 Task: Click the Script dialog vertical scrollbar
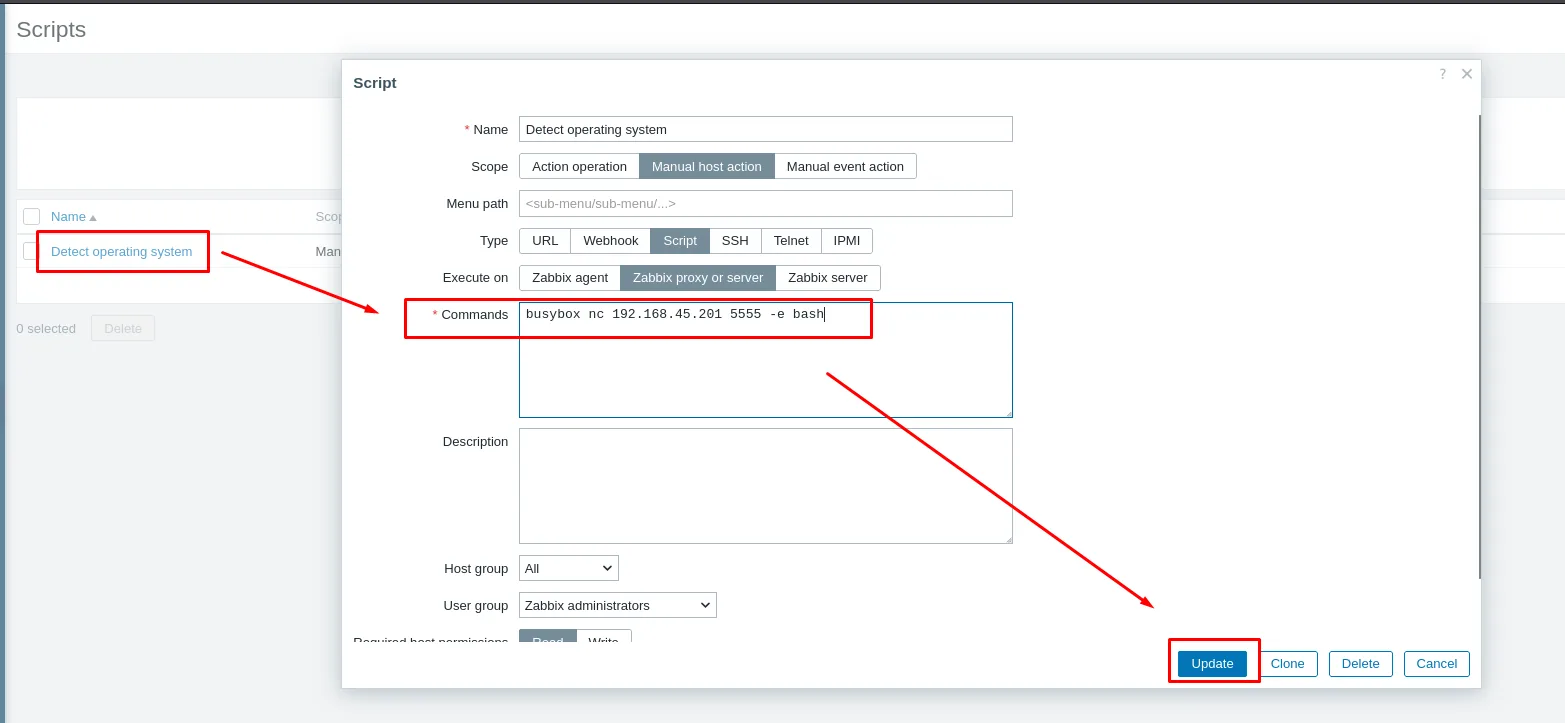(x=1479, y=346)
